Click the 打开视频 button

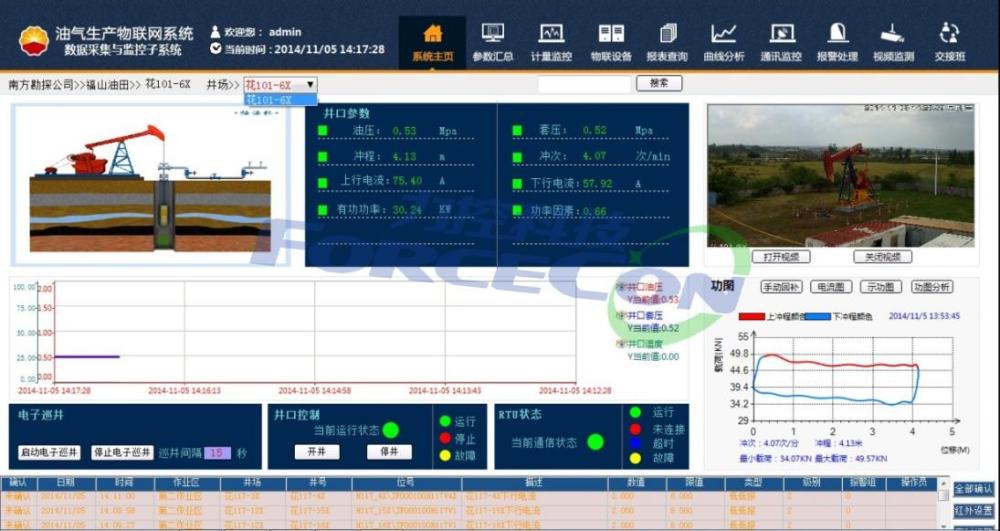tap(781, 257)
